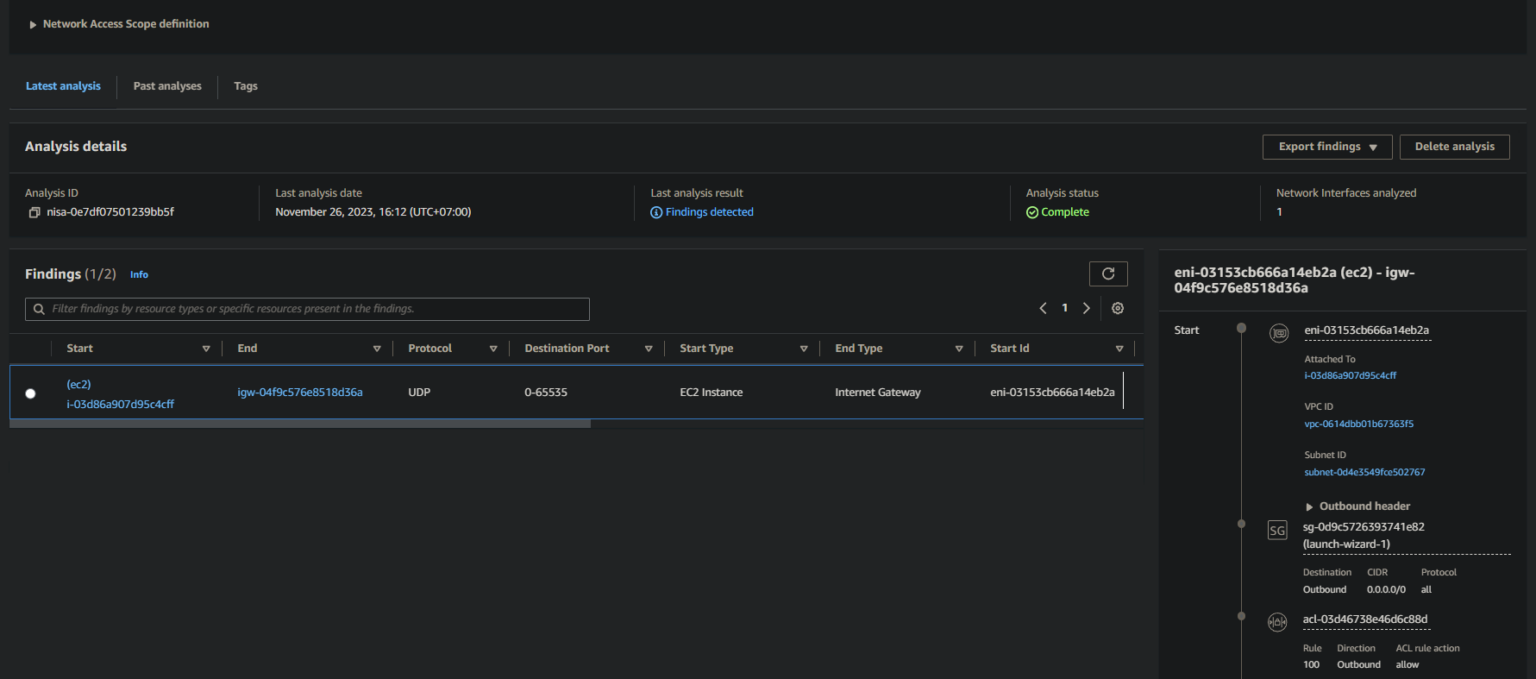
Task: Click the refresh findings icon button
Action: [x=1108, y=274]
